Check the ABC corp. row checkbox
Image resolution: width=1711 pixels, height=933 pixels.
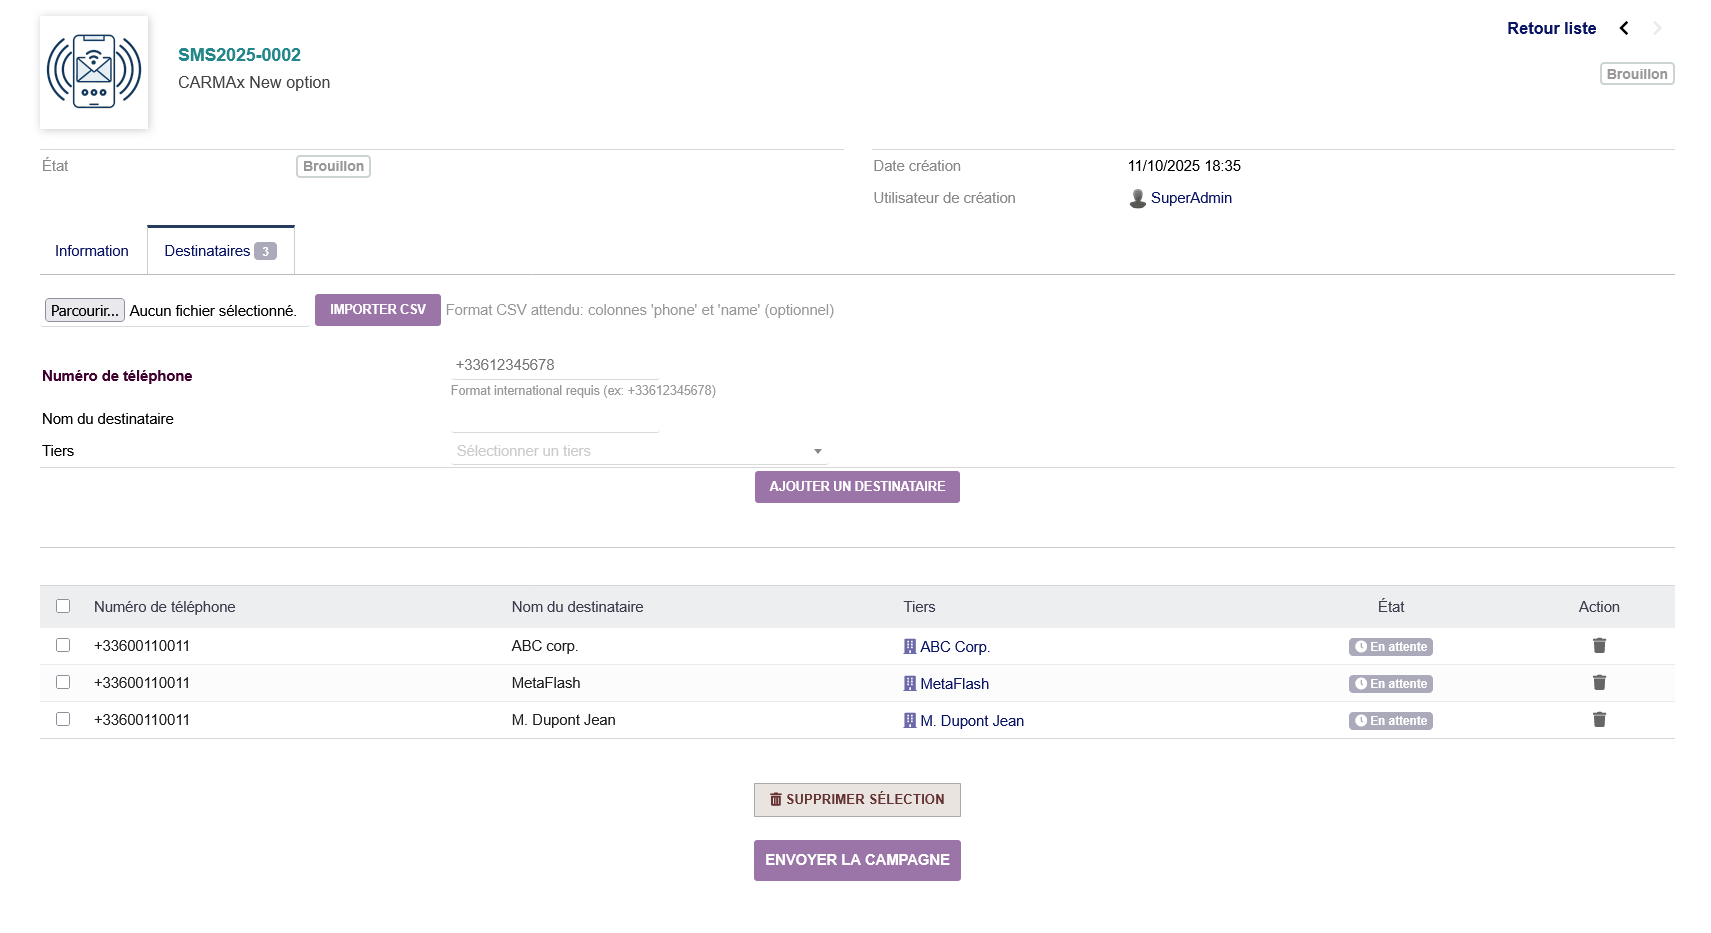[63, 645]
